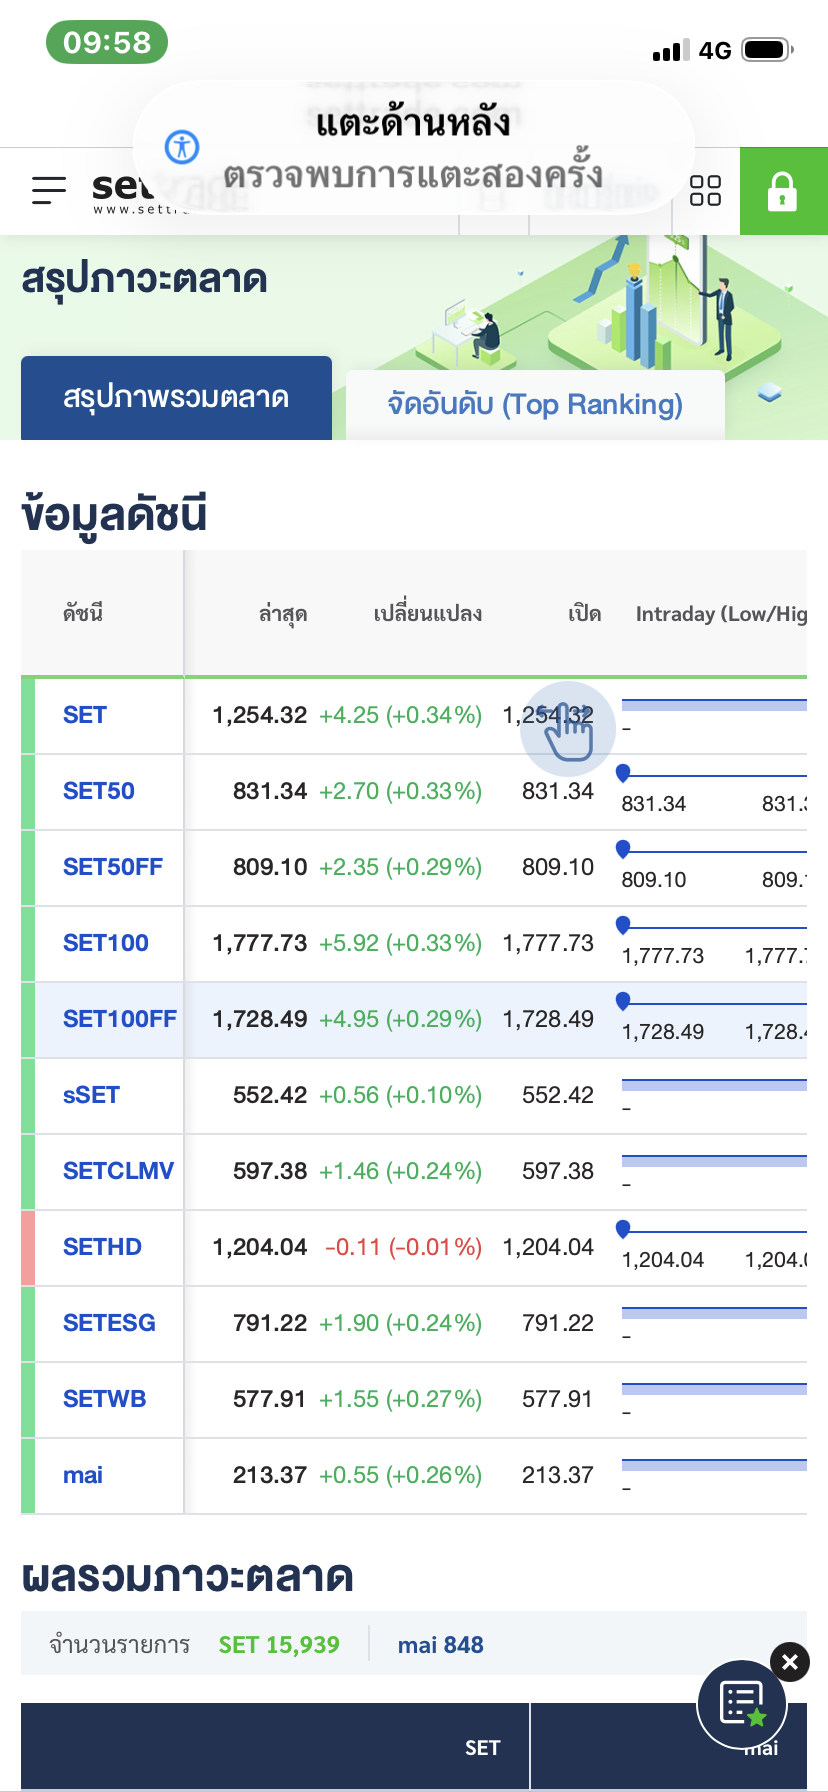Dismiss the floating widget with the X

pyautogui.click(x=790, y=1662)
